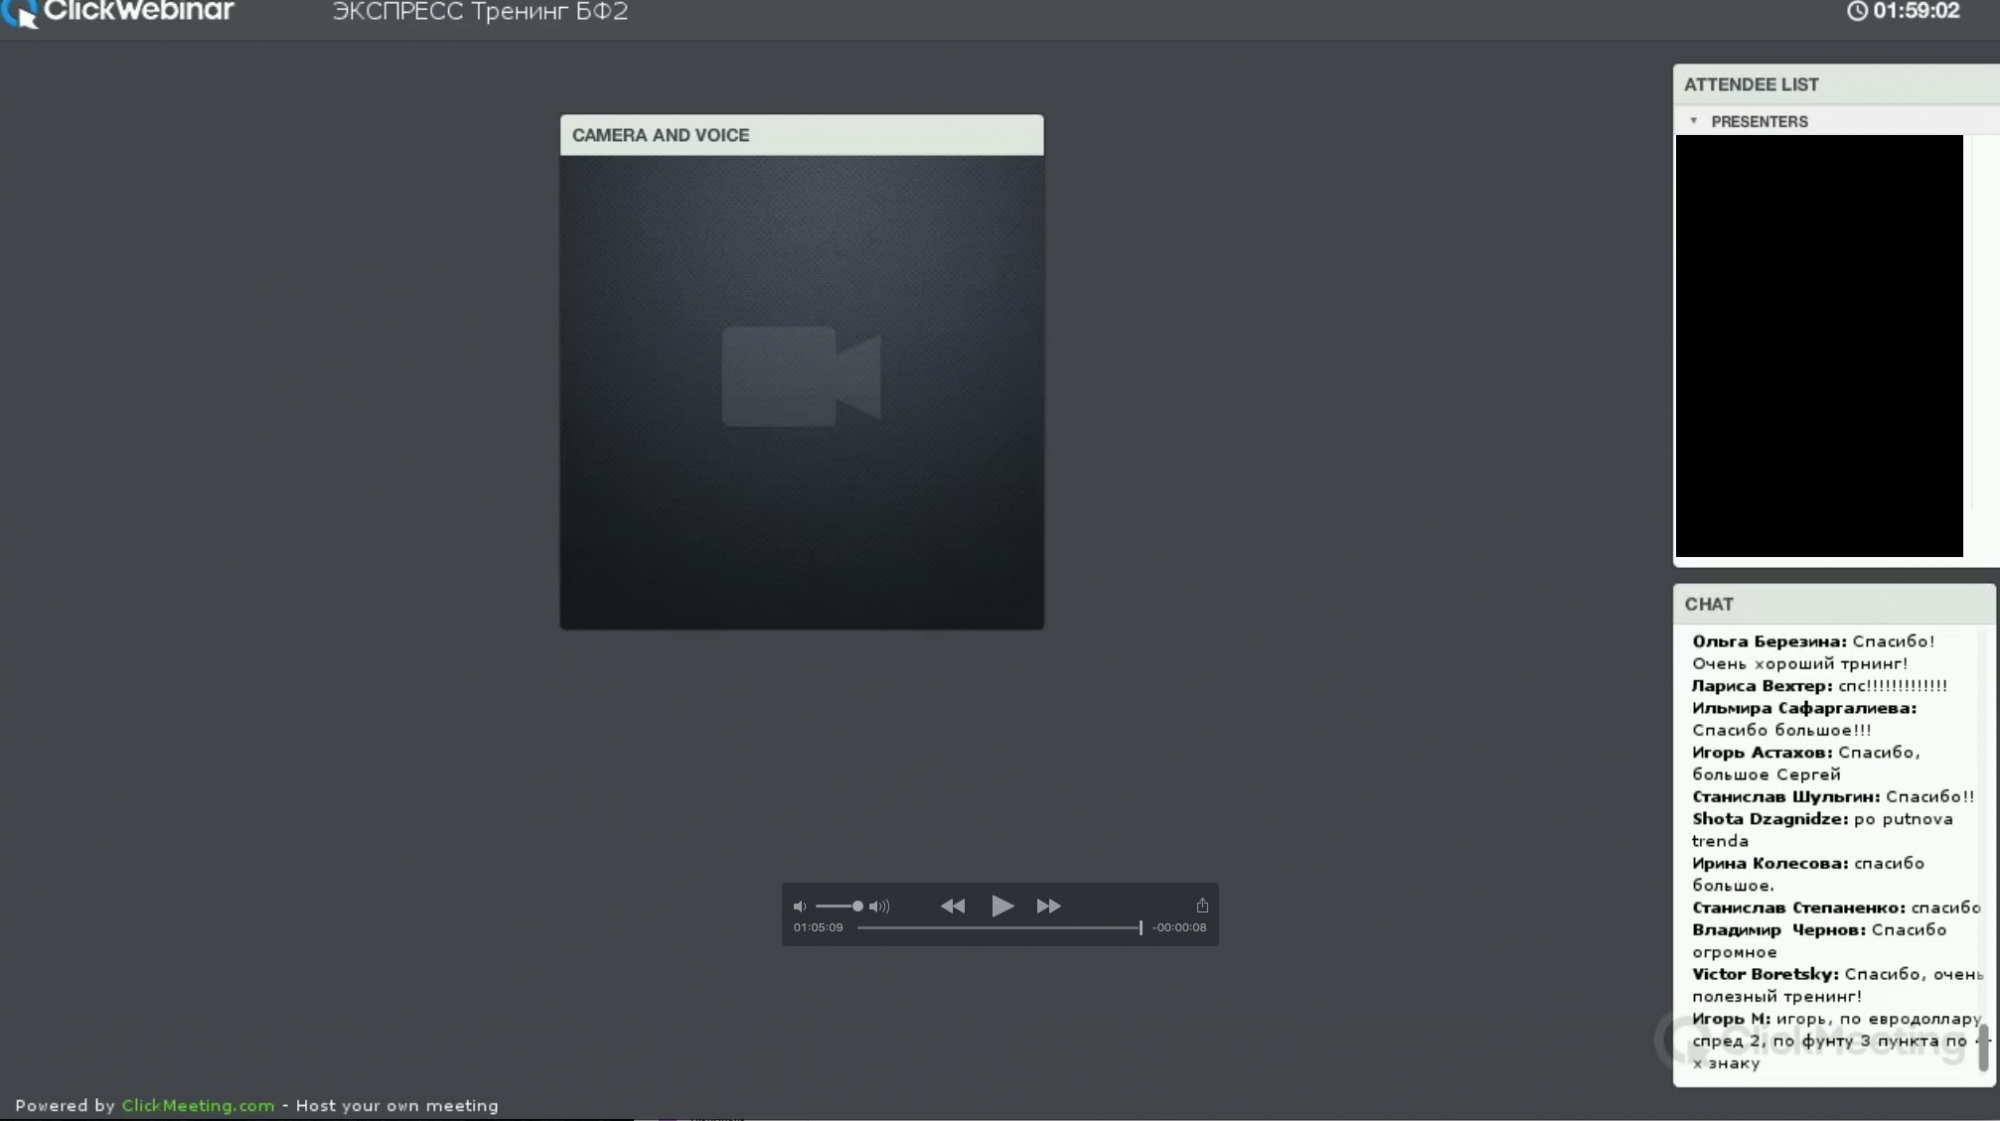
Task: Click the chat panel scrollbar thumb
Action: pos(1983,1047)
